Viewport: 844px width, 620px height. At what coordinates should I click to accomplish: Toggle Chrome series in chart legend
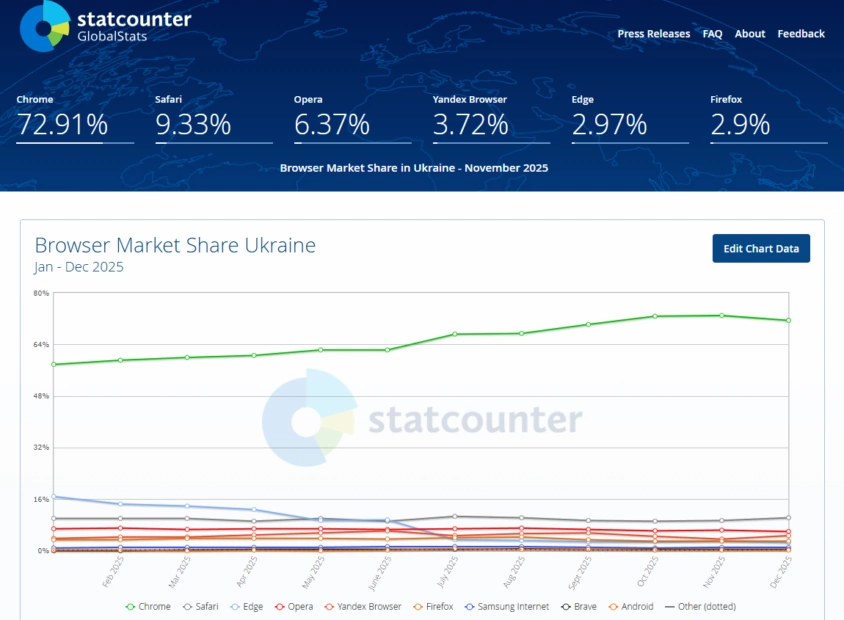click(148, 607)
